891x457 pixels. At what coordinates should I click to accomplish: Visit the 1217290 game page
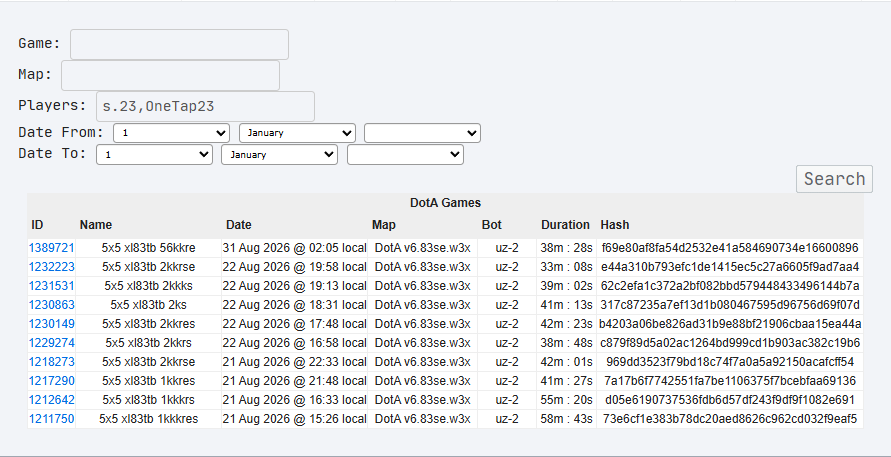click(52, 381)
